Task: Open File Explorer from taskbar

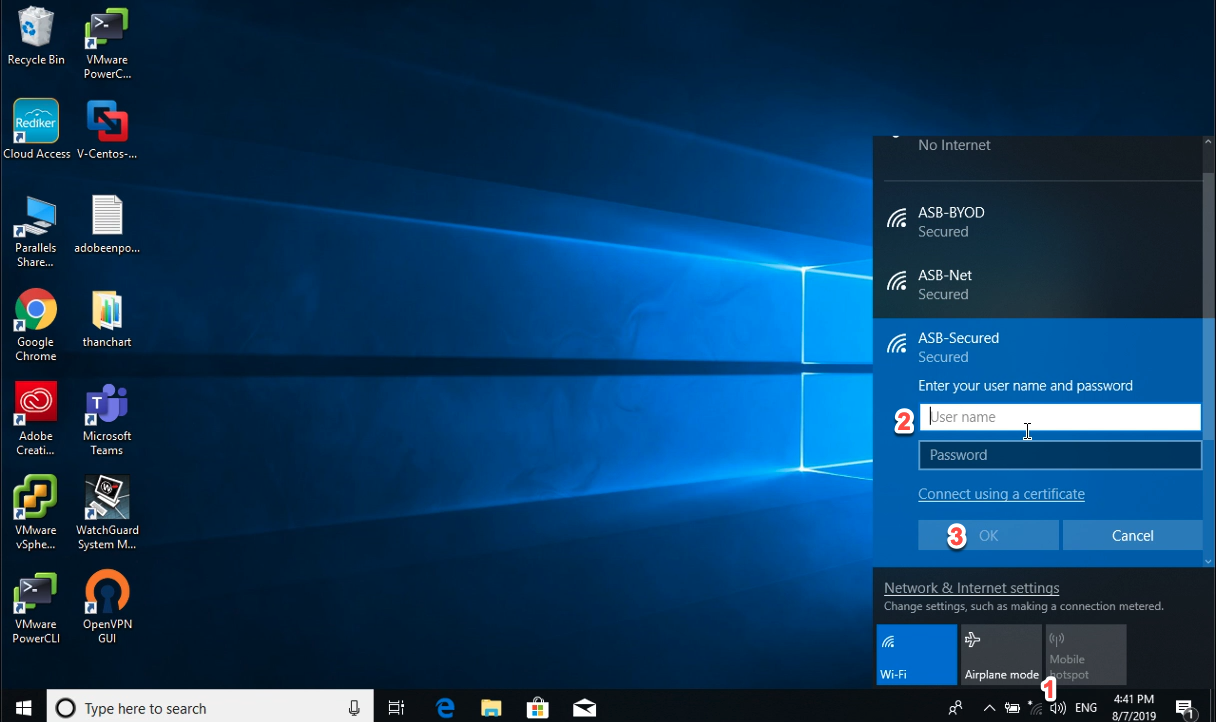Action: 491,708
